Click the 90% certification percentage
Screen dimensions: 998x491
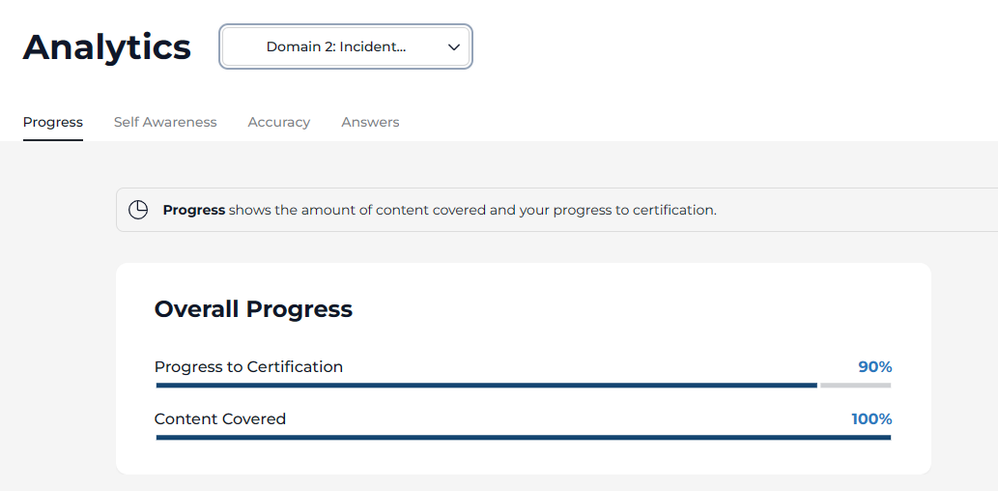pyautogui.click(x=874, y=367)
